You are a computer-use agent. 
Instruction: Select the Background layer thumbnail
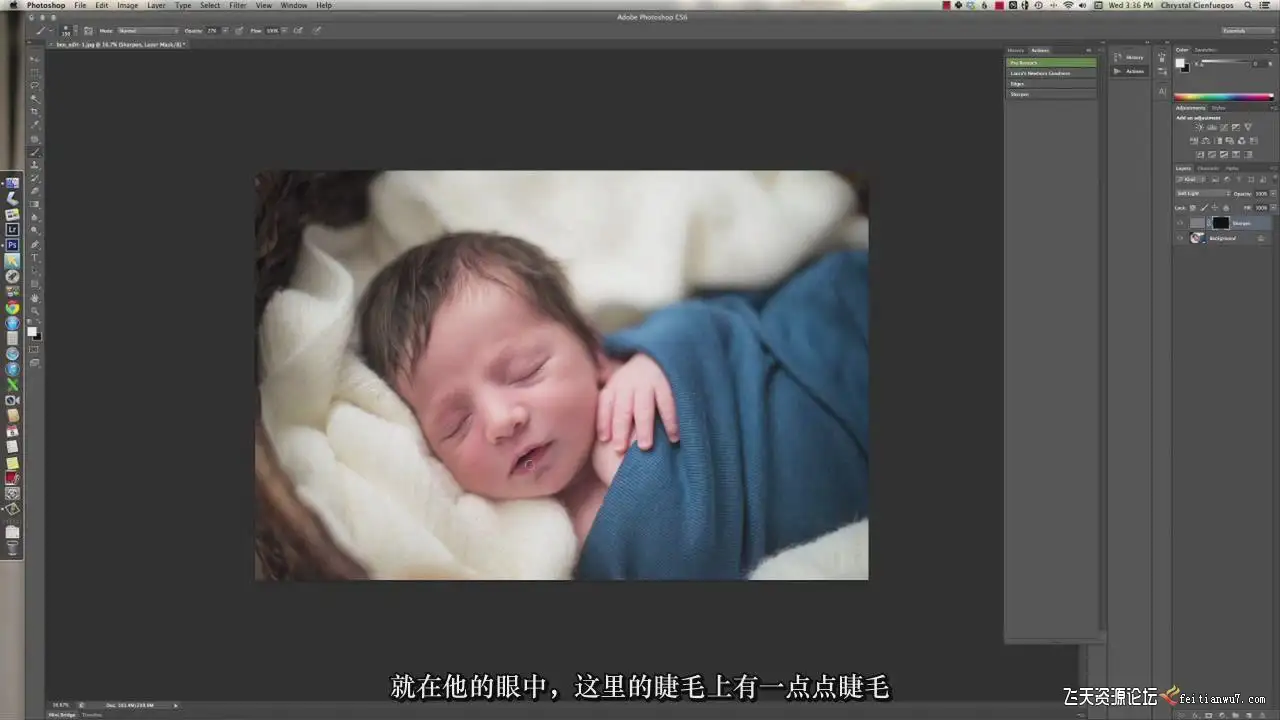point(1196,238)
